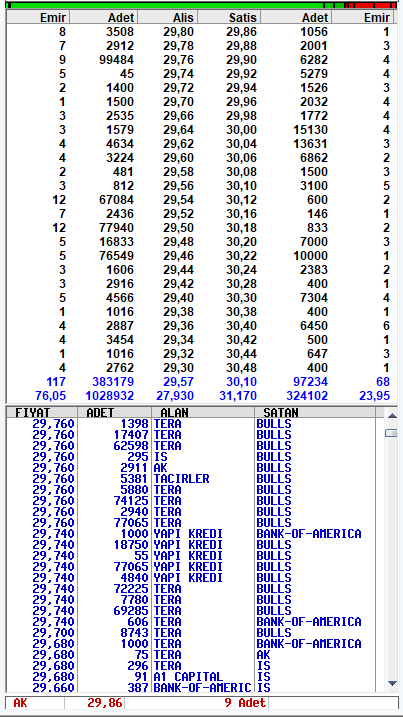
Task: Select the ask quantity 13631
Action: [x=310, y=144]
